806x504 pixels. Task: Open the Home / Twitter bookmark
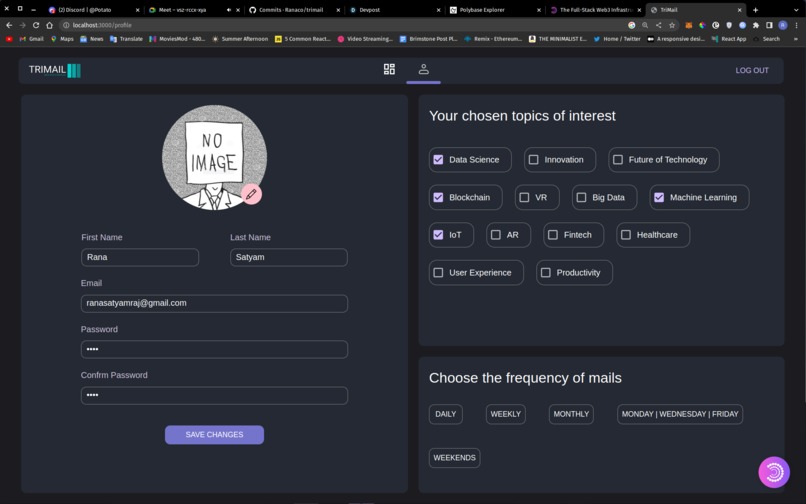[x=617, y=39]
